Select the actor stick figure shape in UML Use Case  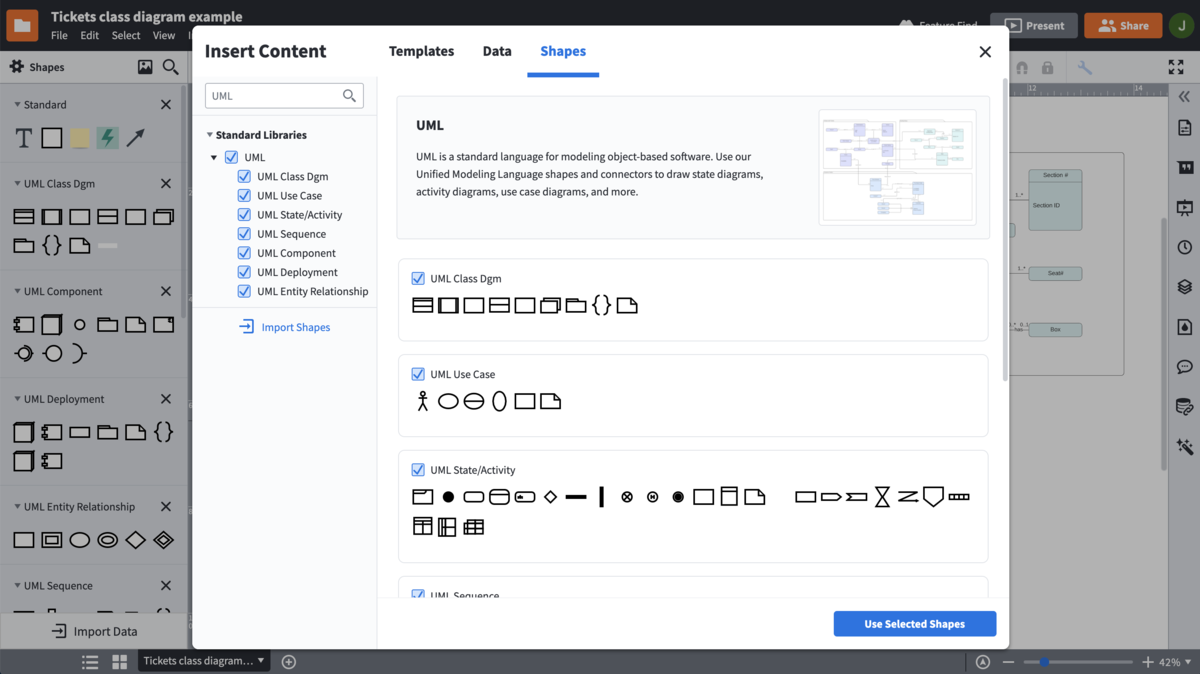[x=421, y=400]
